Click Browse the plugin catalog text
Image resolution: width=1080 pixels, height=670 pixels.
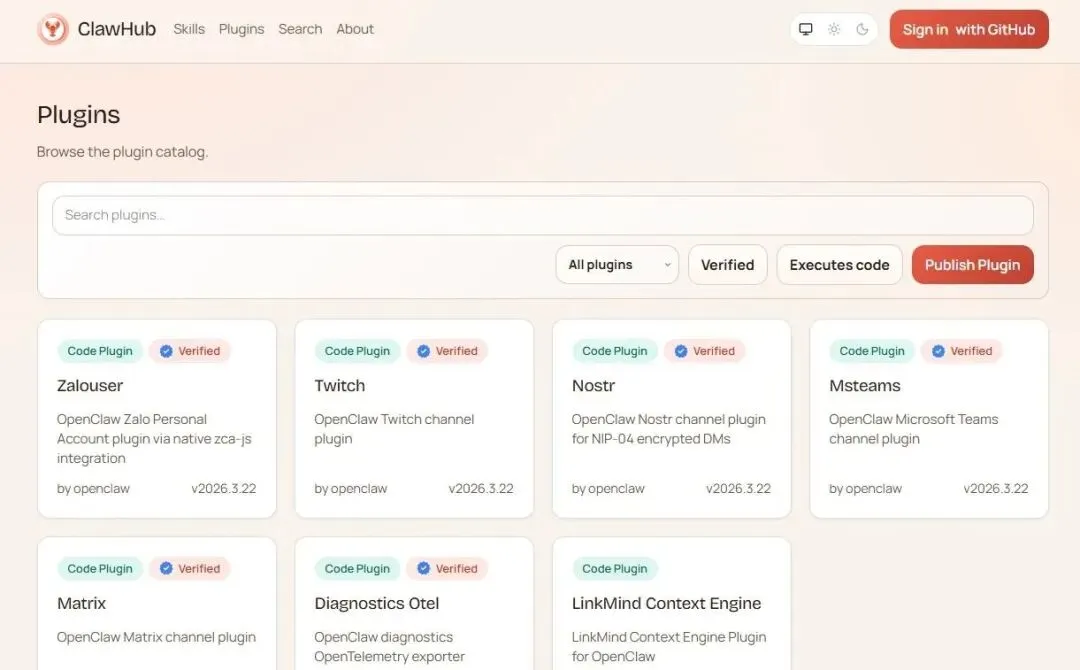click(x=123, y=151)
